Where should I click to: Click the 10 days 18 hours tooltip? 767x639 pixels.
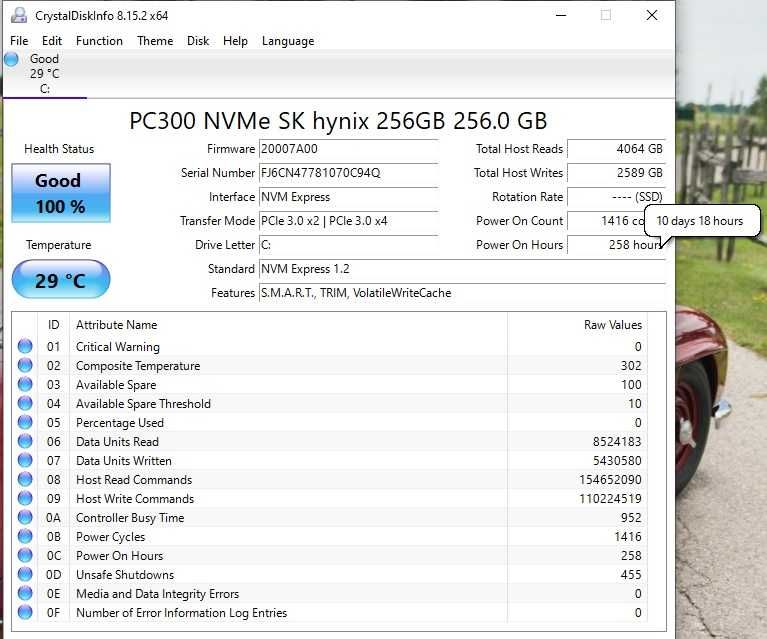(702, 221)
